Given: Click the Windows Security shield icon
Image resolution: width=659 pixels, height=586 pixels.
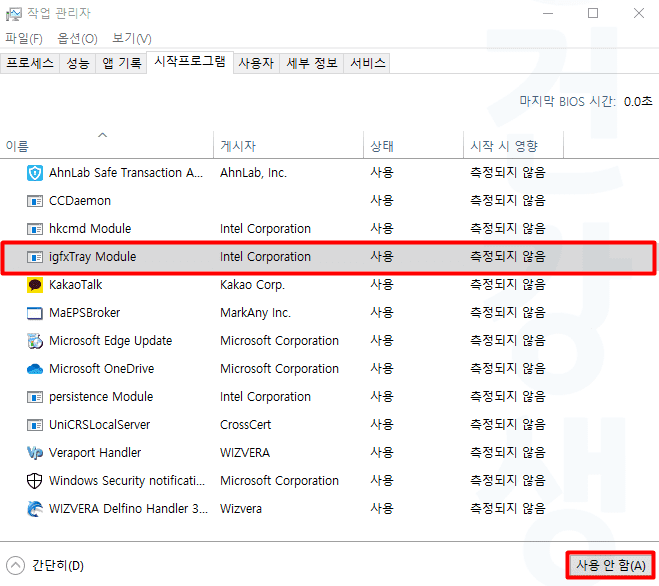Looking at the screenshot, I should click(35, 481).
